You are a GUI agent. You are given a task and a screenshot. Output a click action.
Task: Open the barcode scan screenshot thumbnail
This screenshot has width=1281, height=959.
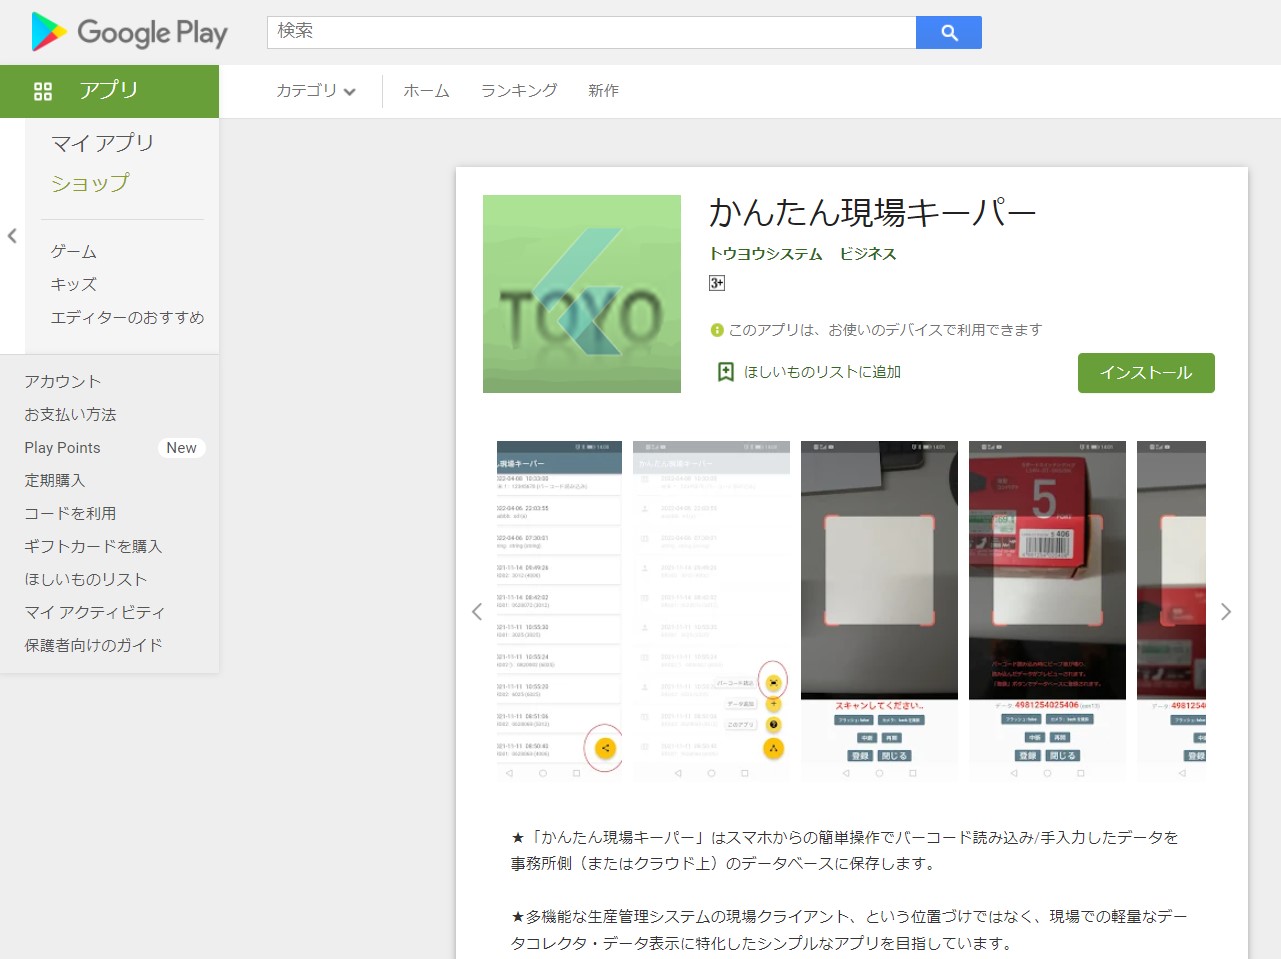1047,610
